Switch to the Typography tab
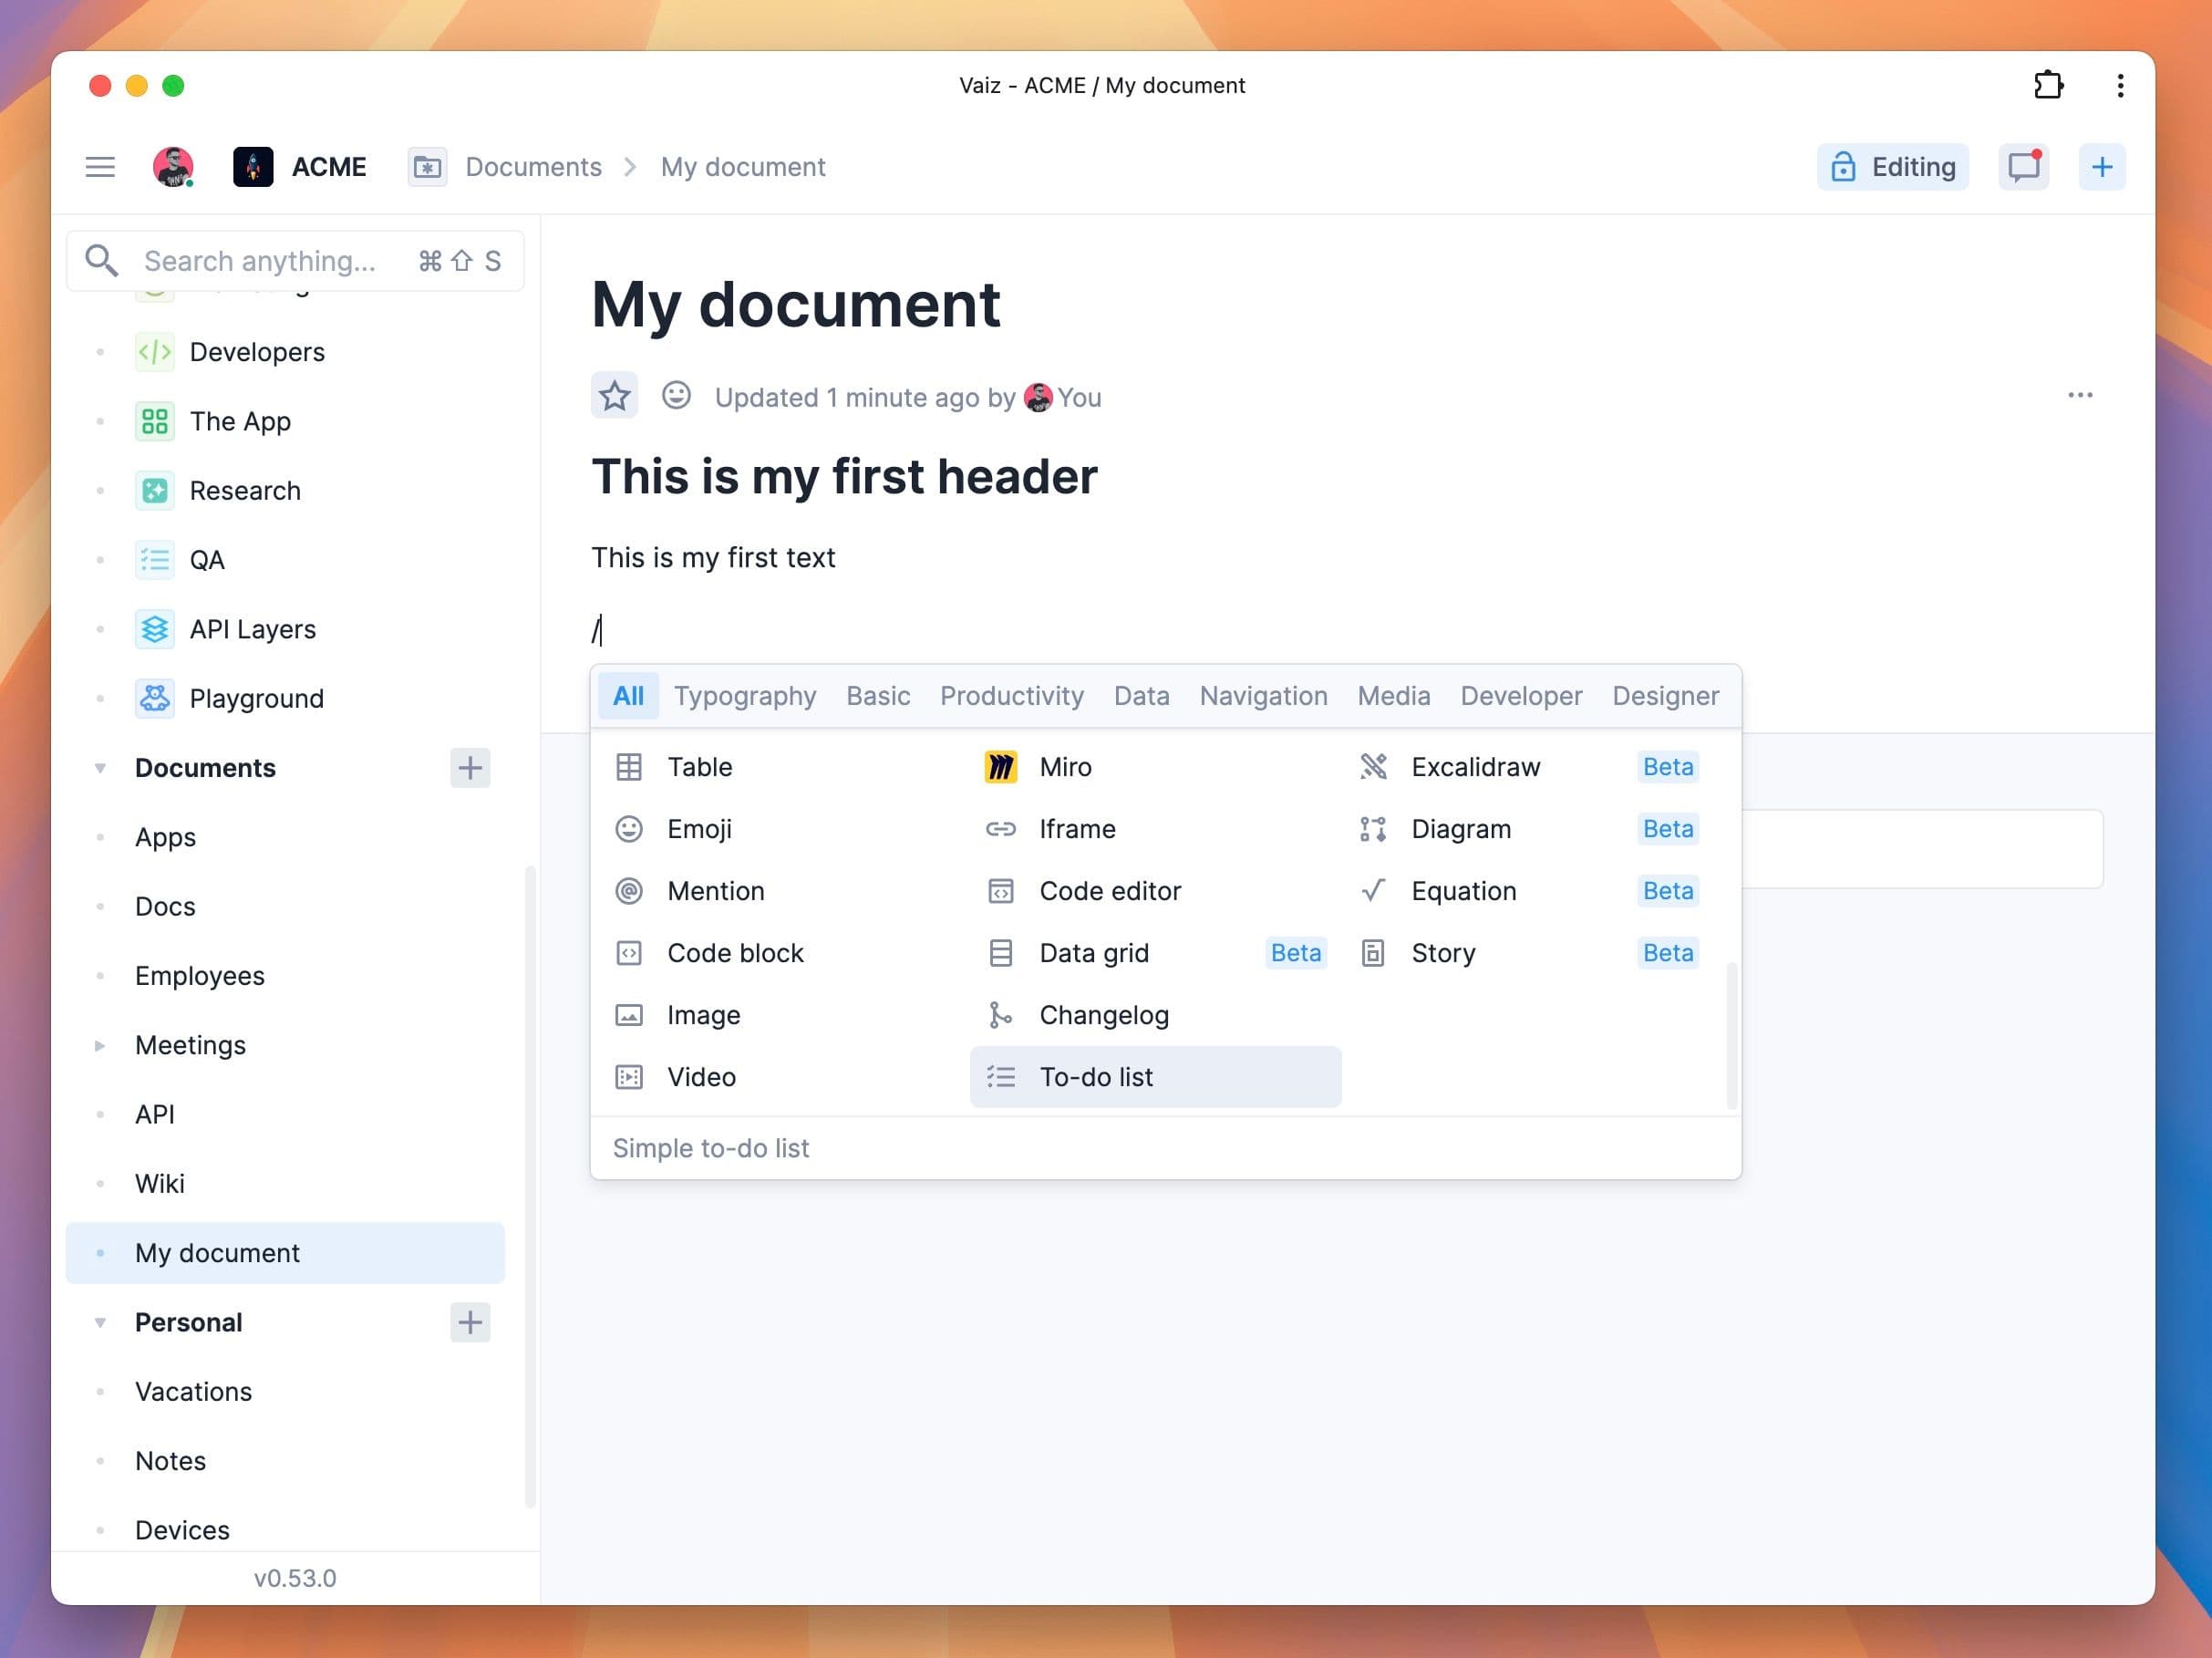The width and height of the screenshot is (2212, 1658). (x=744, y=695)
